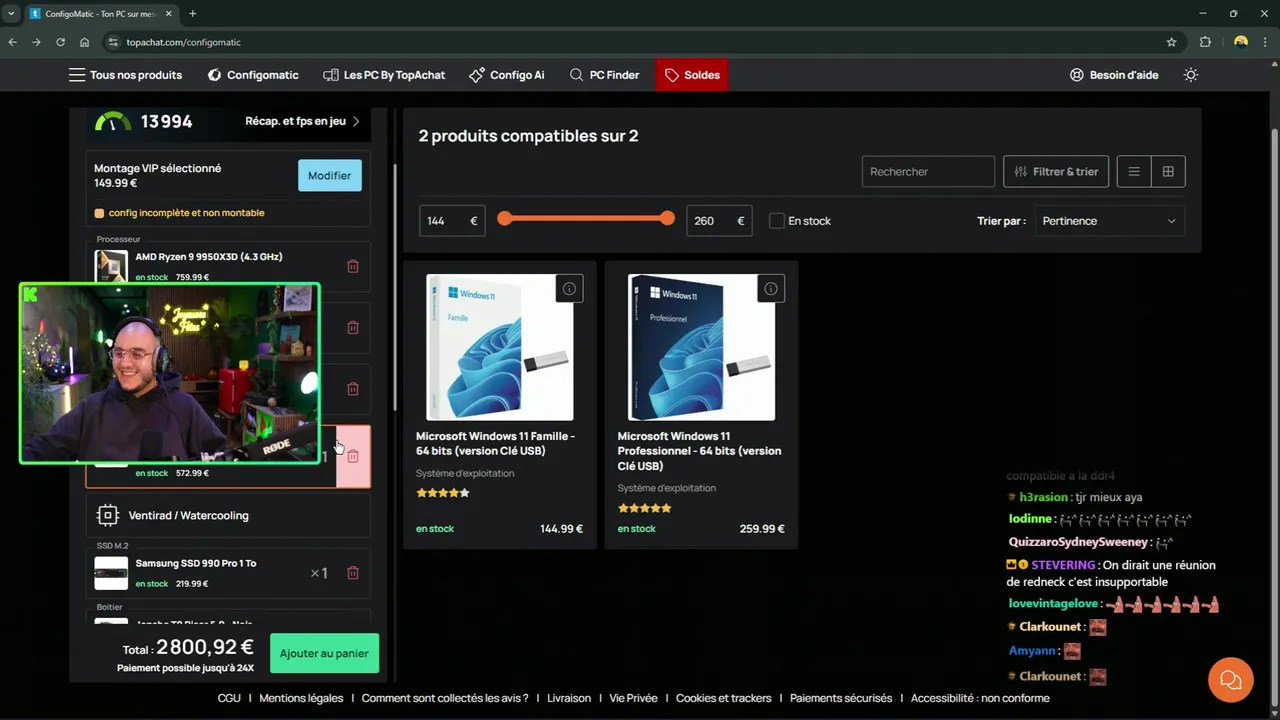The height and width of the screenshot is (720, 1280).
Task: Click the 144.99 € price text
Action: point(561,529)
